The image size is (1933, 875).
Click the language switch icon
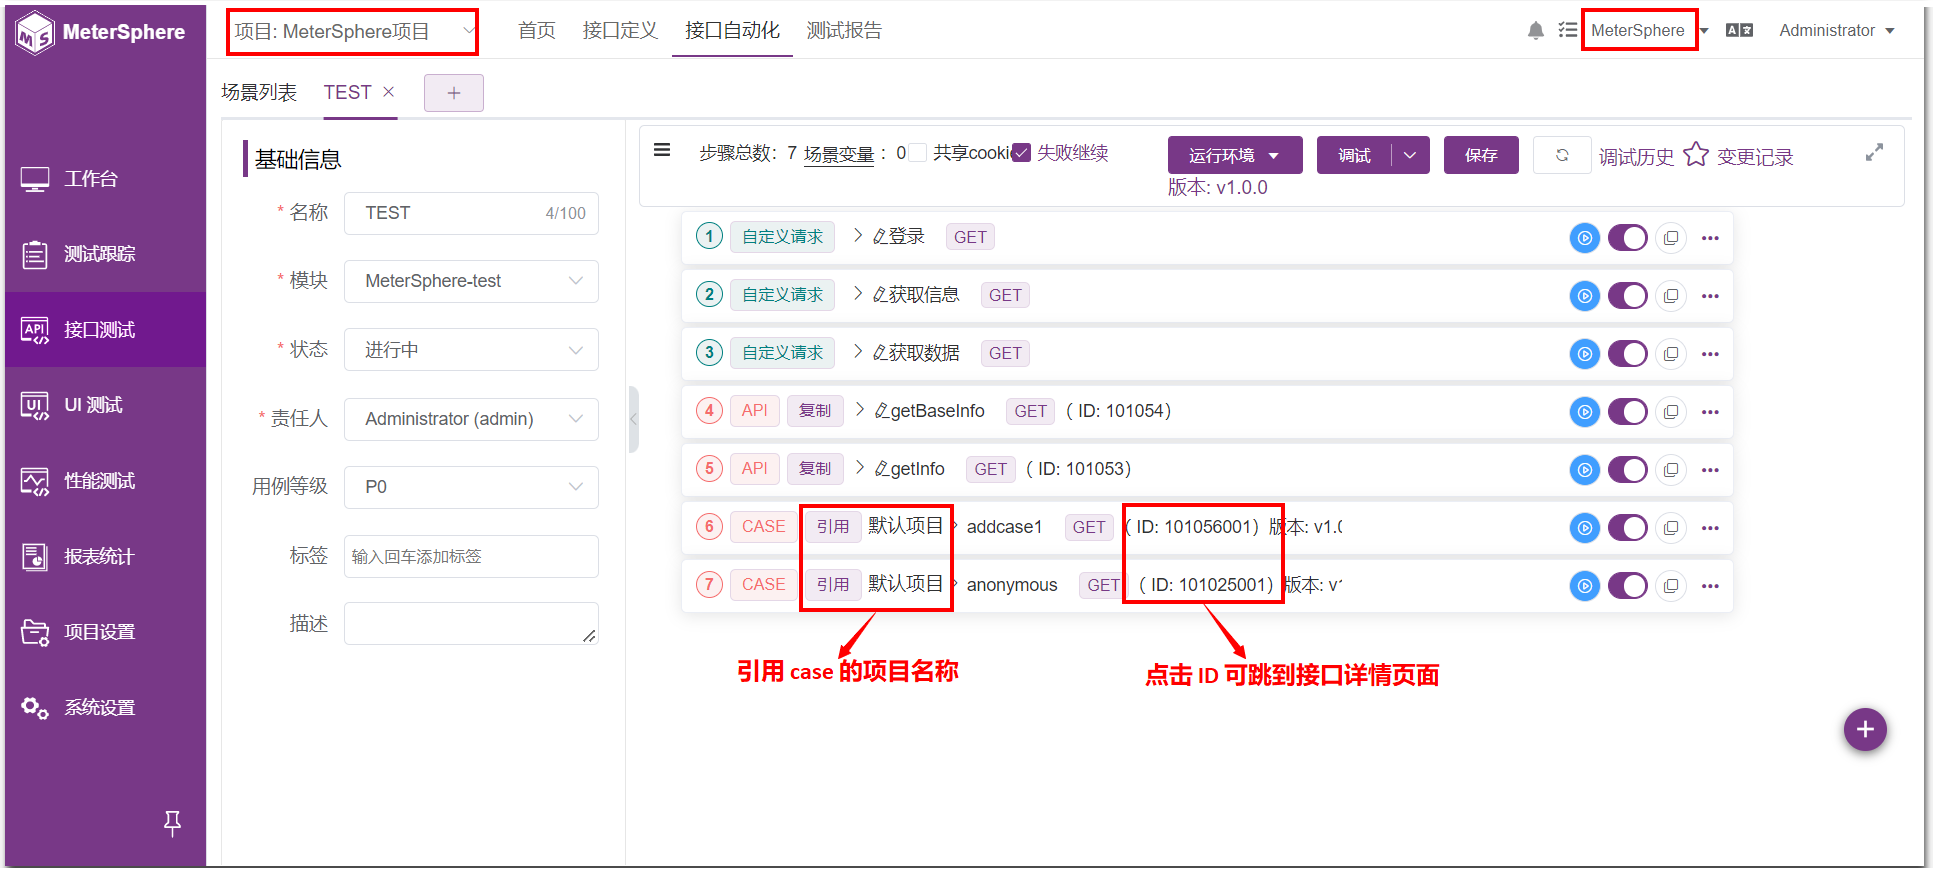click(1739, 31)
